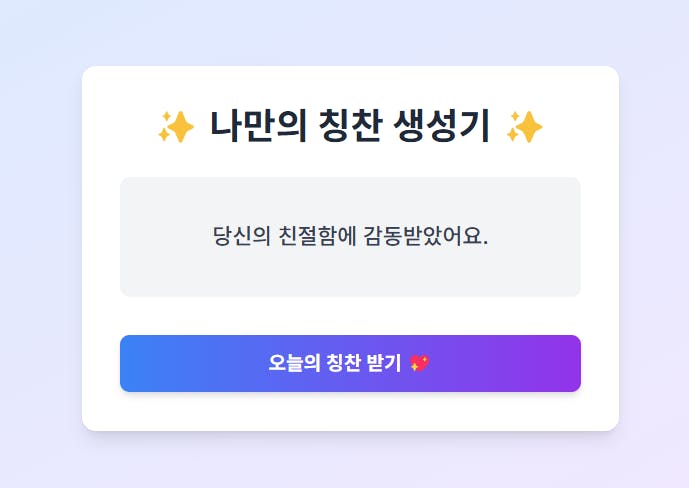Click the compliment sentence 당신의 친절함에 감동받았어요
Image resolution: width=689 pixels, height=488 pixels.
point(350,237)
